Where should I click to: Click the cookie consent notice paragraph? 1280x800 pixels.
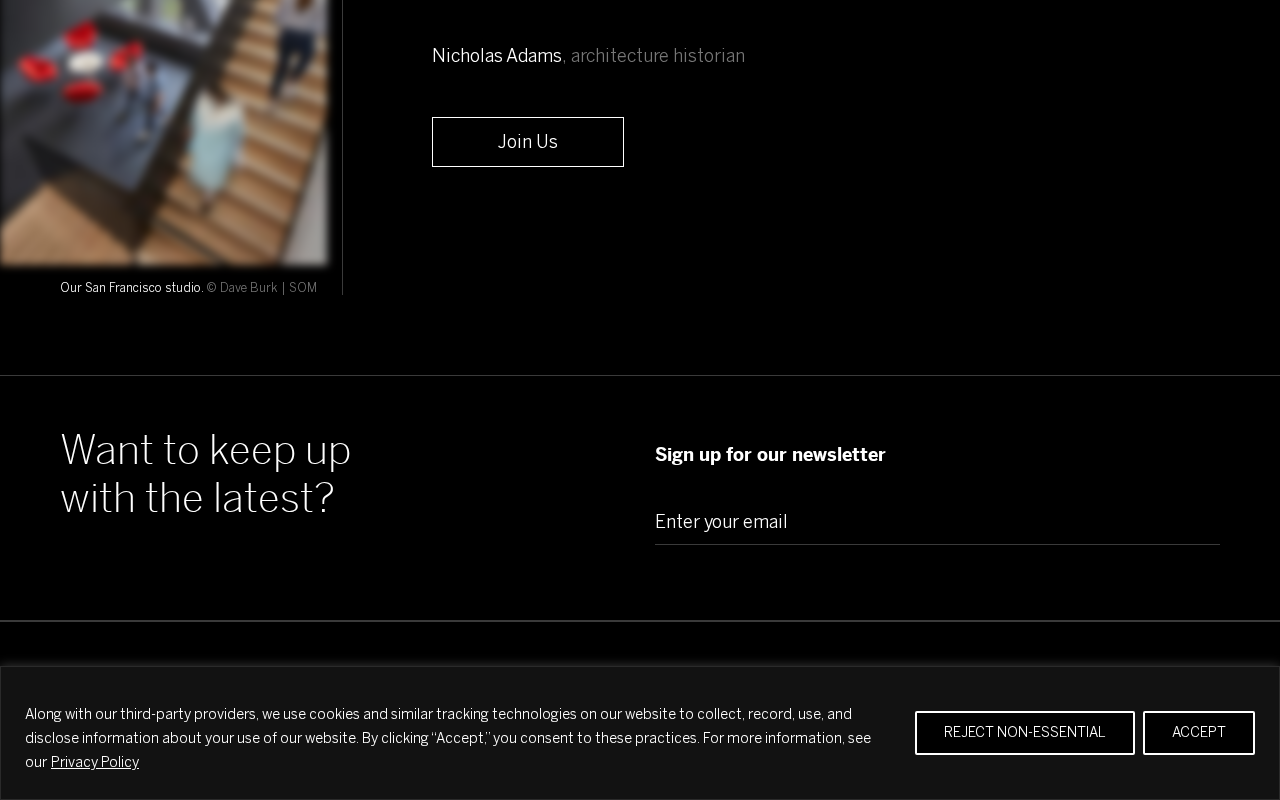pyautogui.click(x=448, y=738)
